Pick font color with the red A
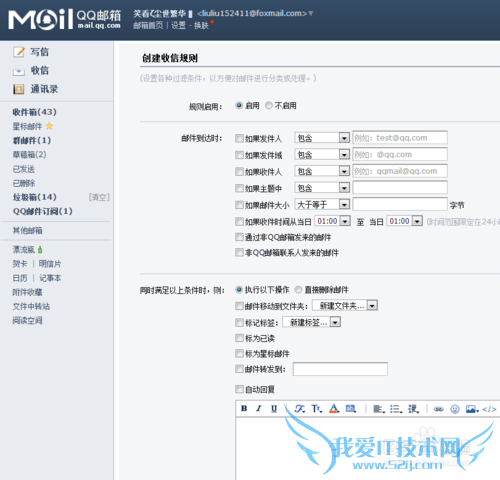The height and width of the screenshot is (480, 500). (334, 408)
